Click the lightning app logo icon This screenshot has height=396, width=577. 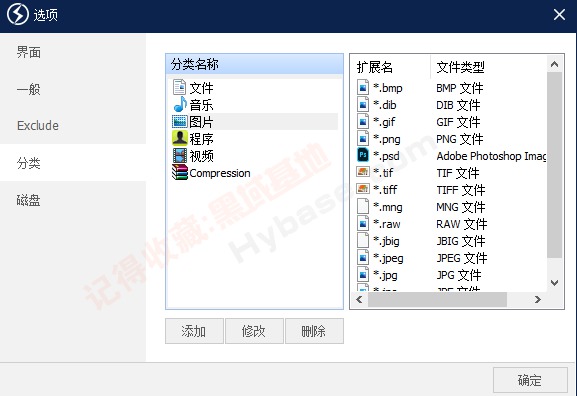click(17, 15)
